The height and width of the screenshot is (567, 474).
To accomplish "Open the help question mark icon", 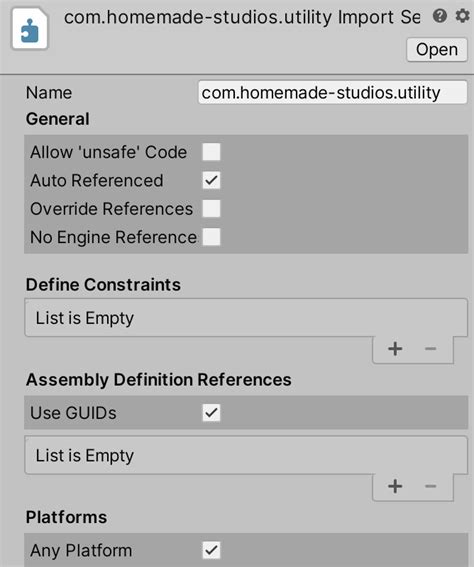I will coord(440,16).
